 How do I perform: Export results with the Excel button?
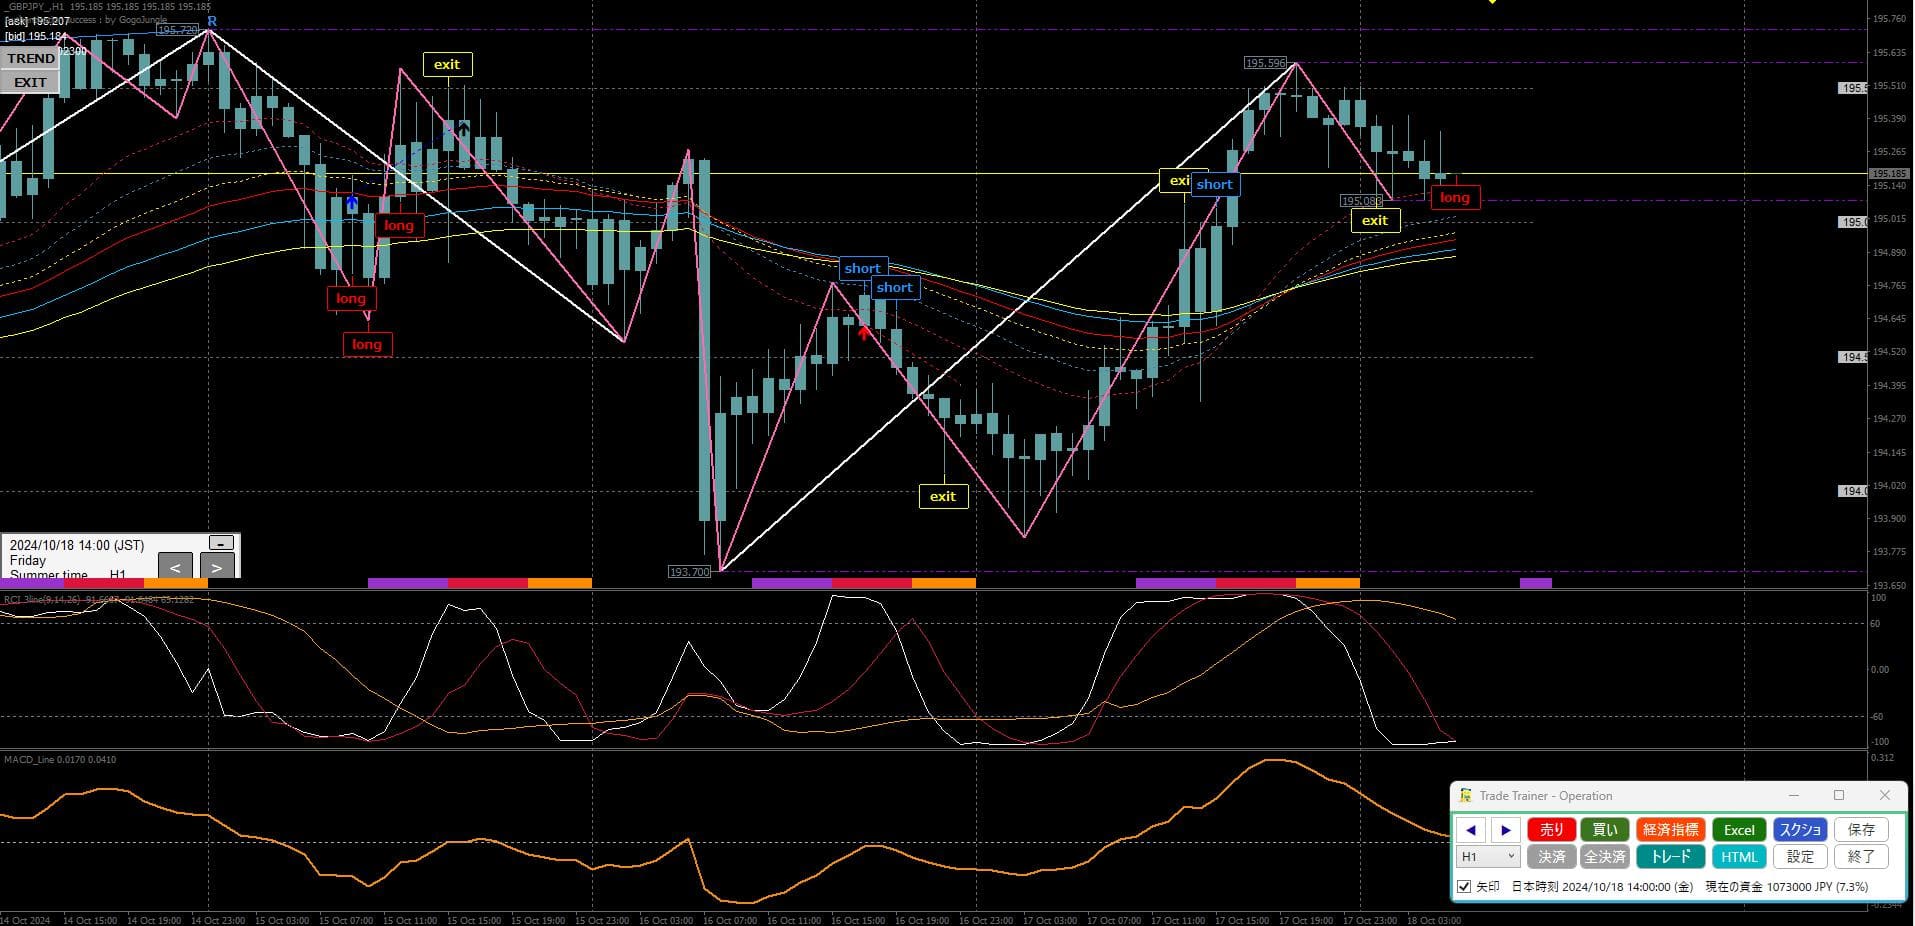[x=1739, y=830]
